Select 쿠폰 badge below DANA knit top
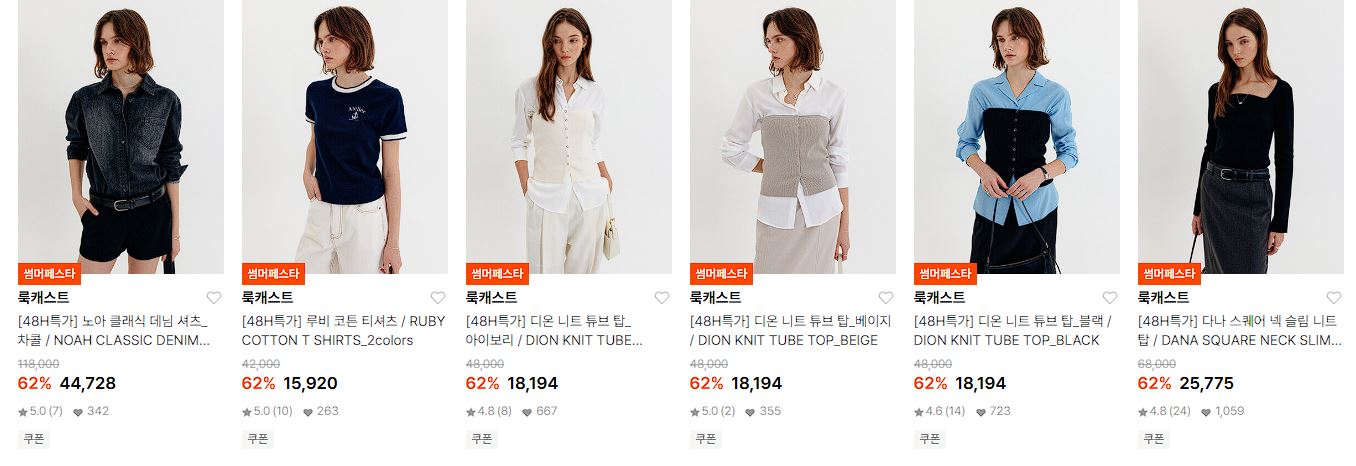The image size is (1356, 466). click(1154, 439)
